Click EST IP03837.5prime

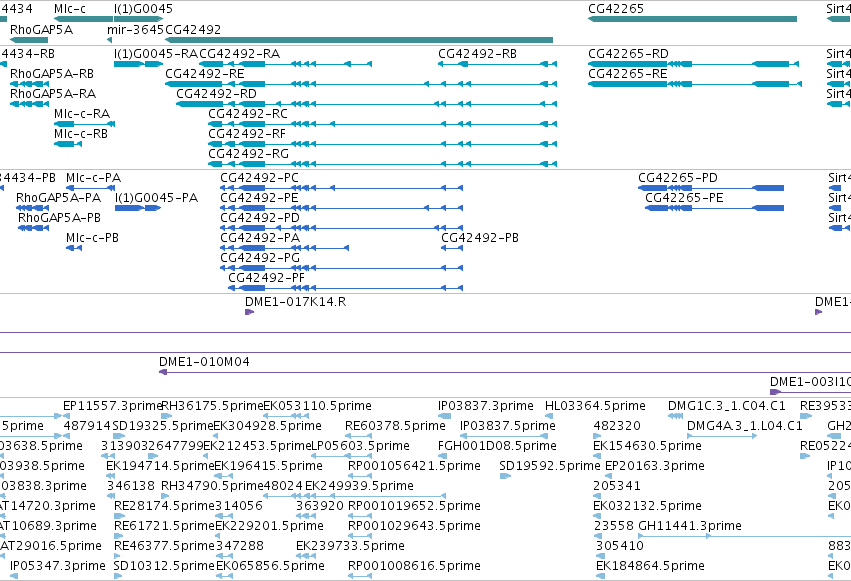coord(507,426)
